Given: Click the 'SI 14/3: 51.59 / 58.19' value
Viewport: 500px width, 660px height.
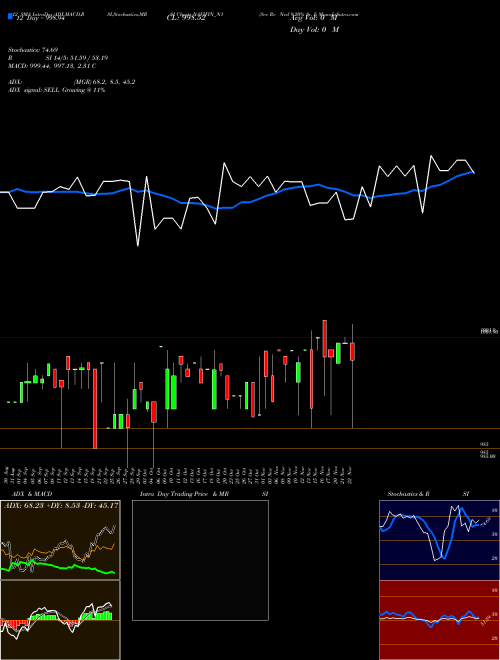Looking at the screenshot, I should coord(77,58).
